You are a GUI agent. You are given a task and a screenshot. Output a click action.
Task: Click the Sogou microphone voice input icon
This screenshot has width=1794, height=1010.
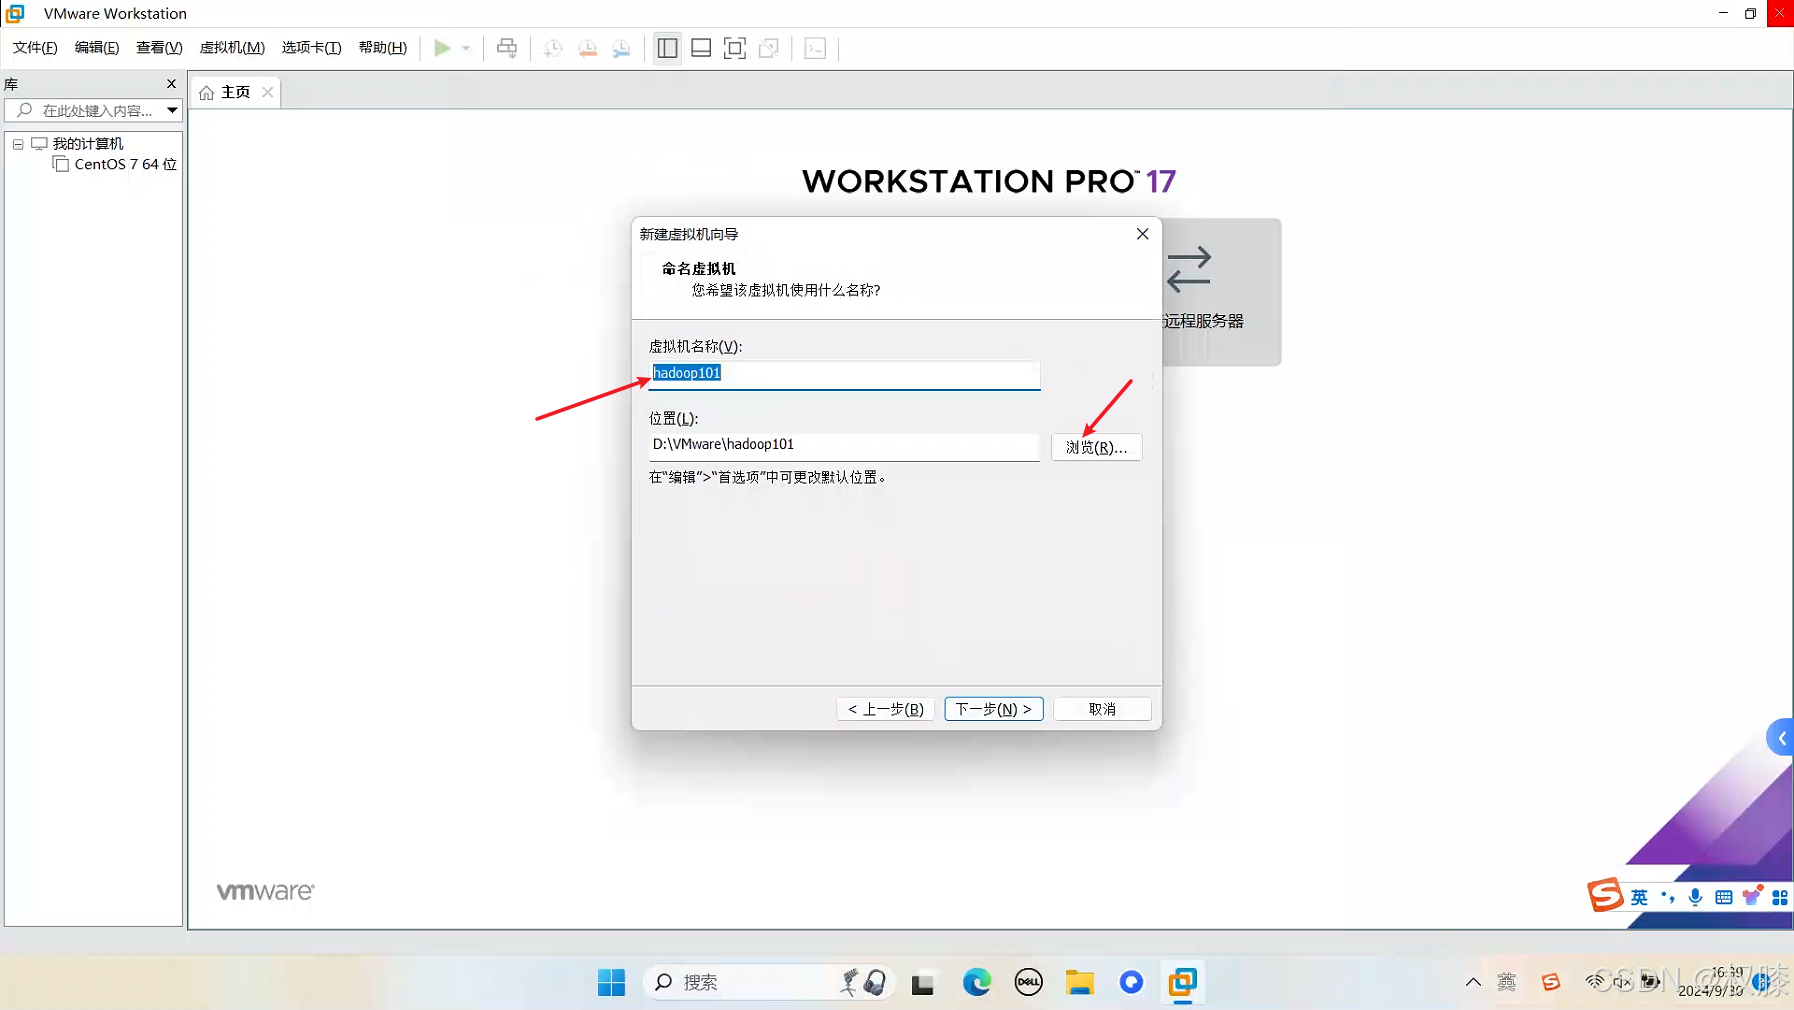[x=1695, y=898]
